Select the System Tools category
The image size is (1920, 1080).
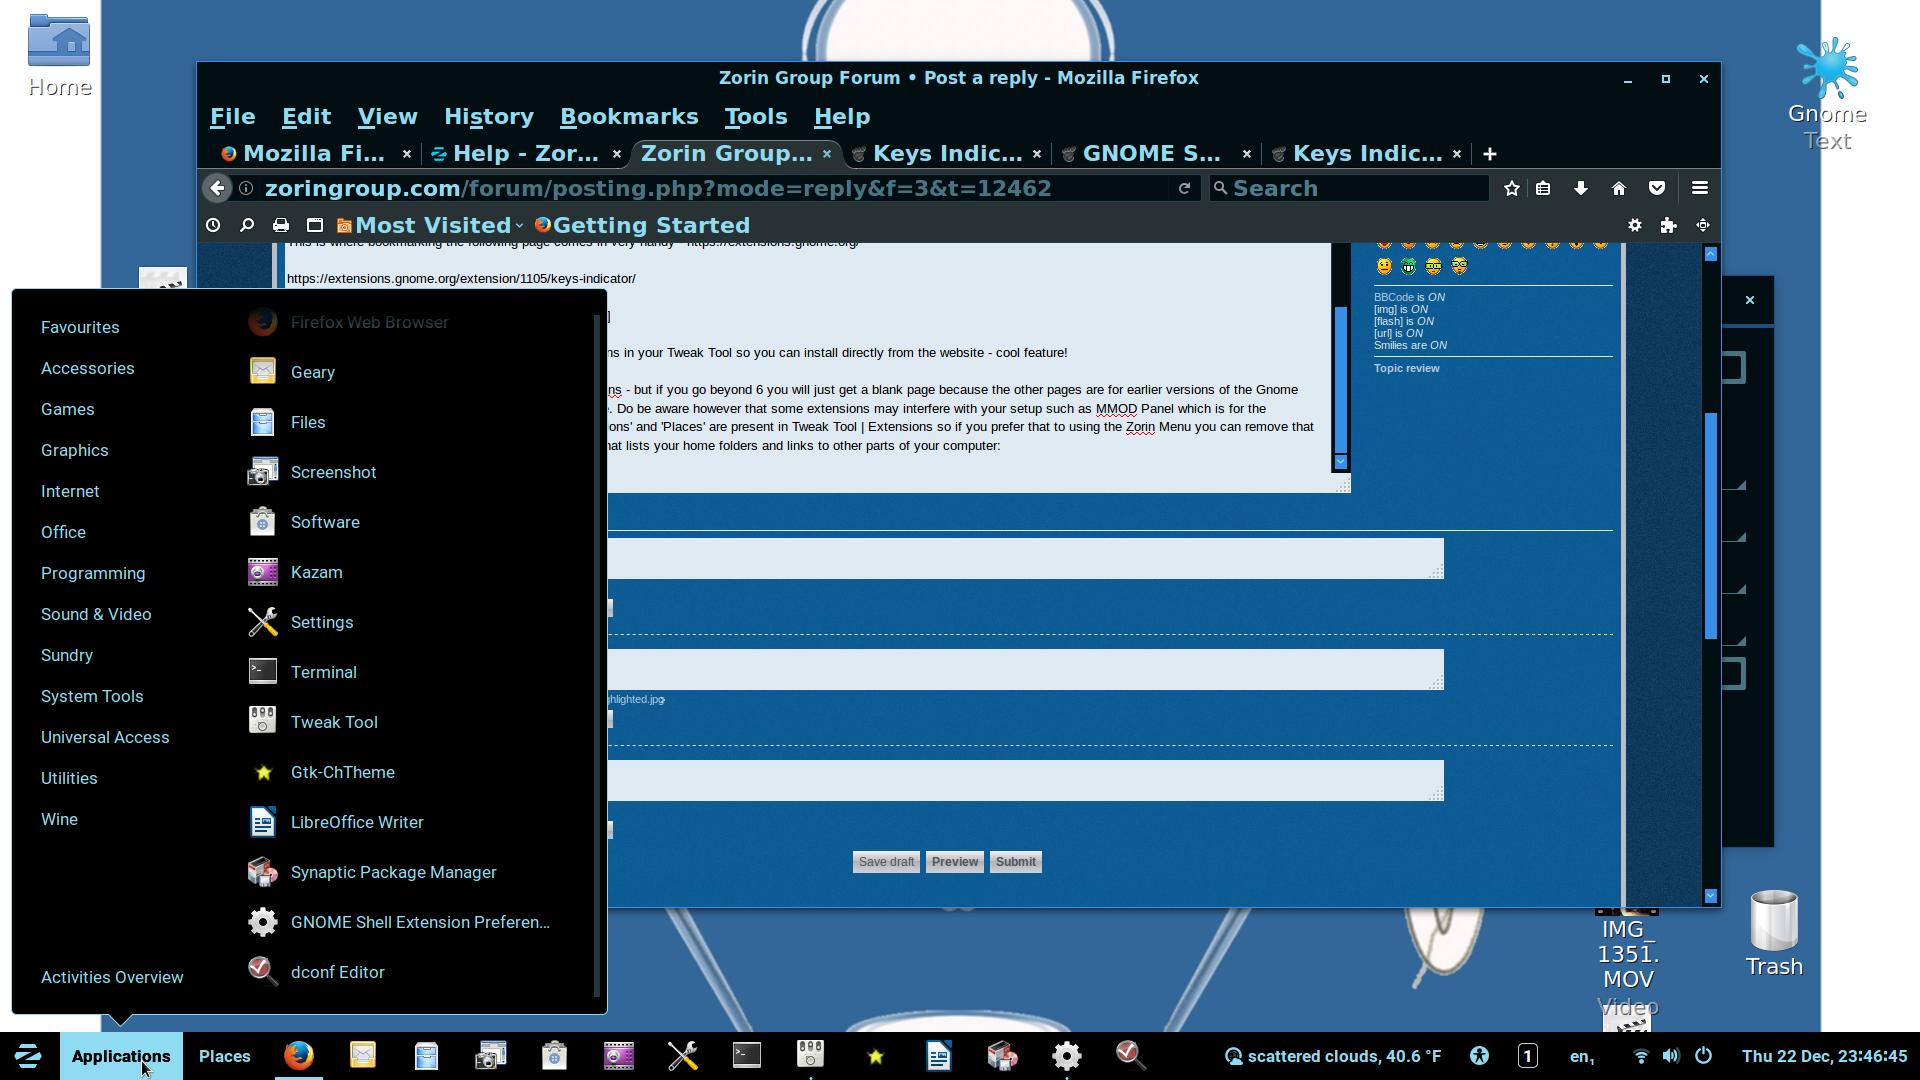tap(92, 696)
